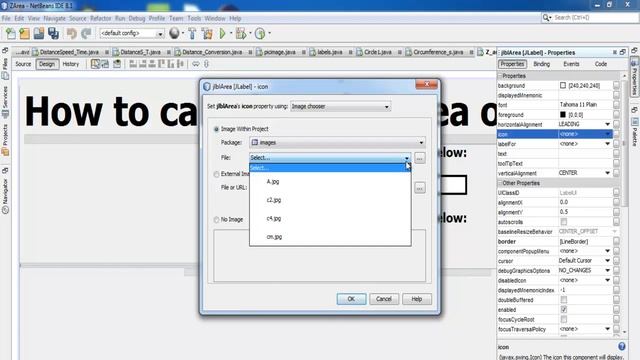Open the labelFor none dropdown

[x=607, y=144]
